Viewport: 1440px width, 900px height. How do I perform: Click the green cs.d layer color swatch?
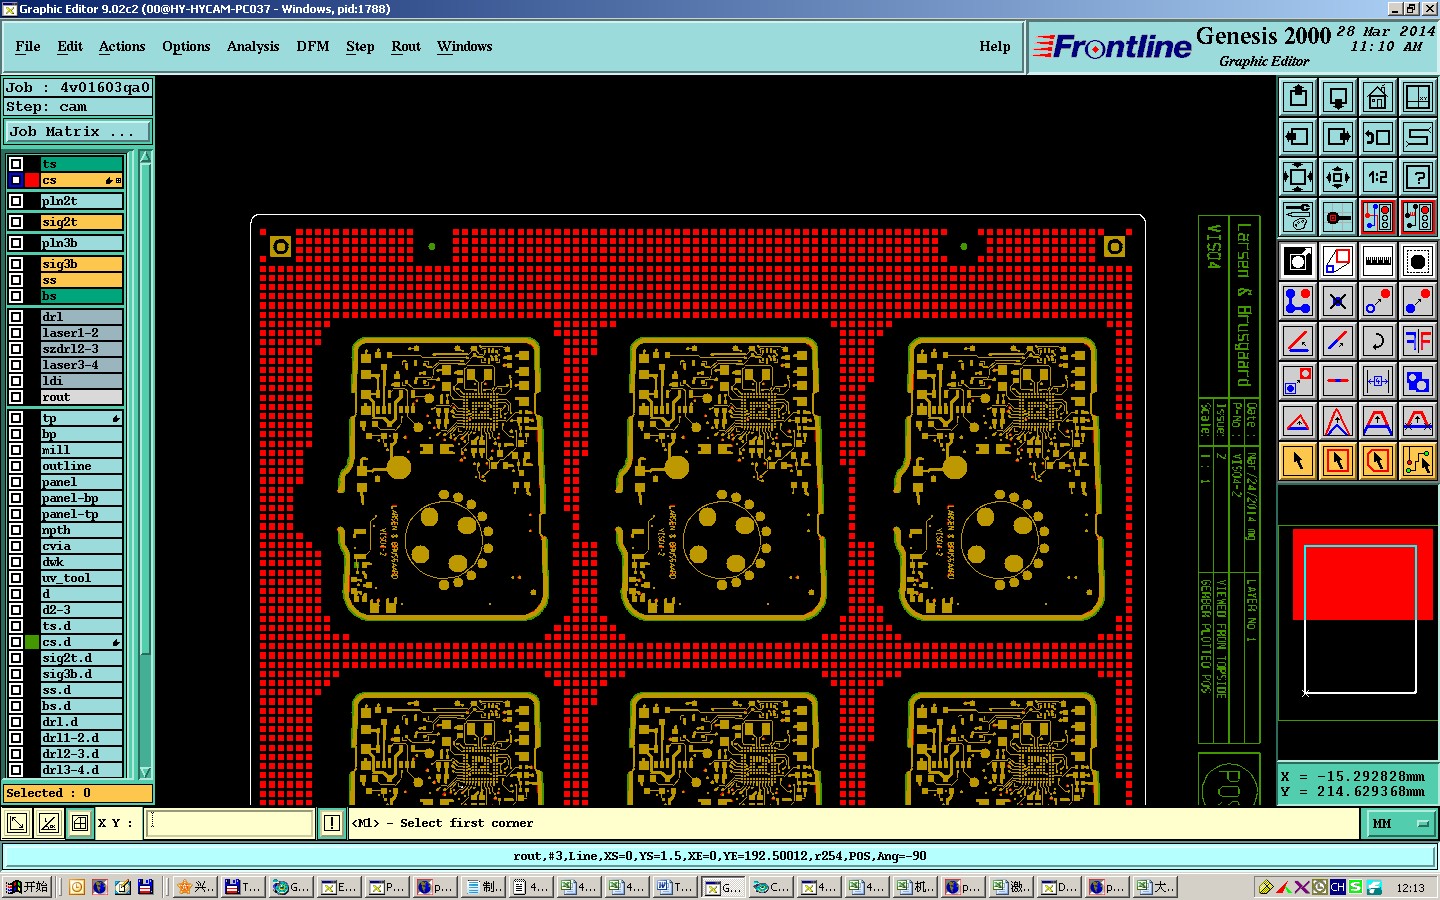pos(32,642)
